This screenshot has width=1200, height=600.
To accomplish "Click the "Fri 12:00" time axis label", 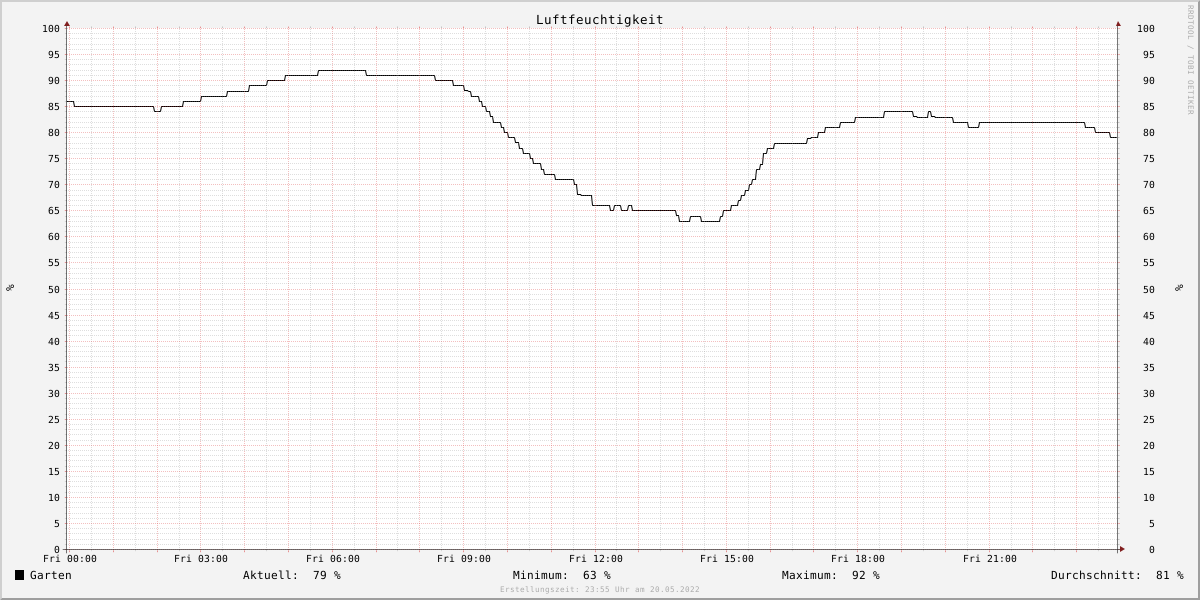I will click(596, 559).
